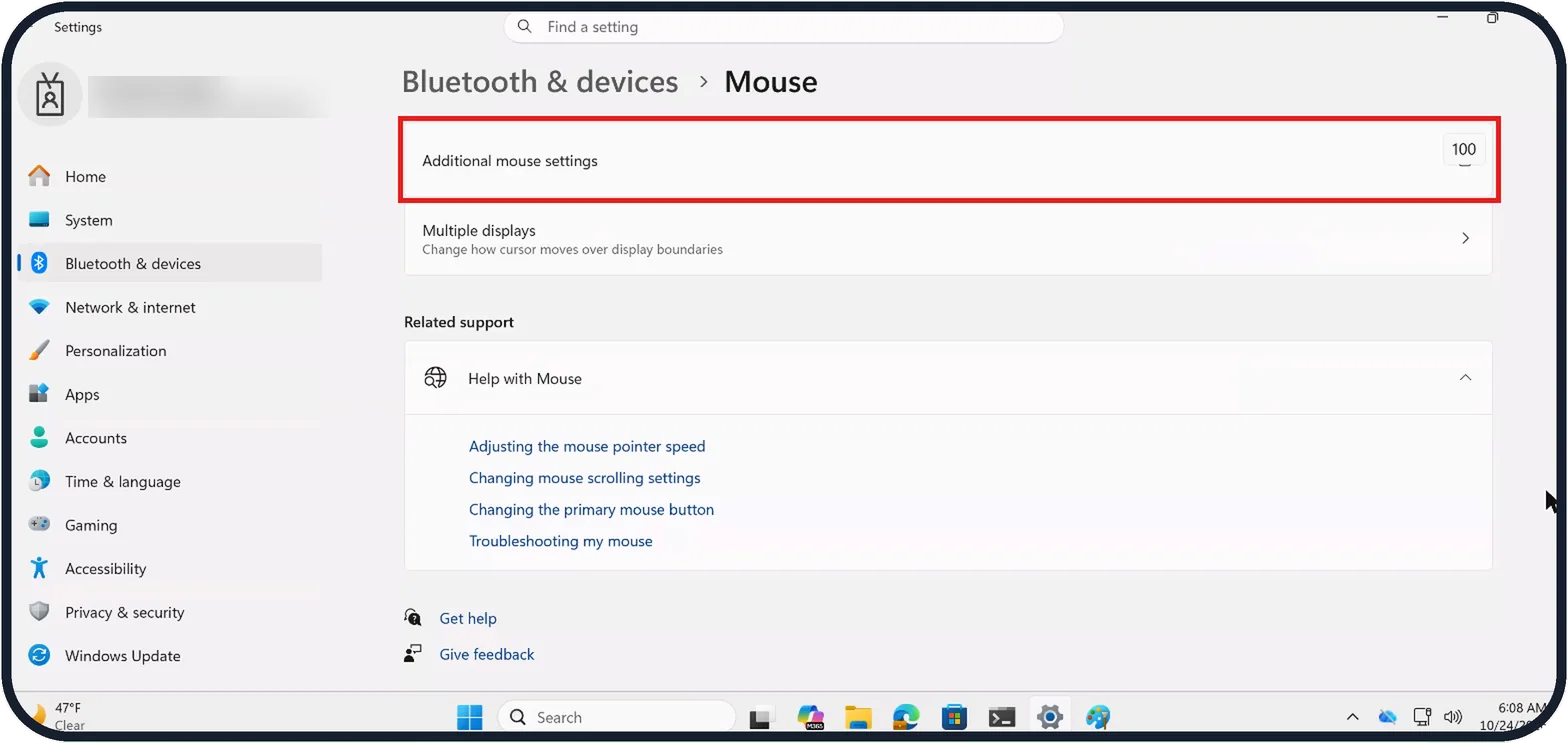The height and width of the screenshot is (743, 1568).
Task: Open the network tray icon
Action: coord(1422,717)
